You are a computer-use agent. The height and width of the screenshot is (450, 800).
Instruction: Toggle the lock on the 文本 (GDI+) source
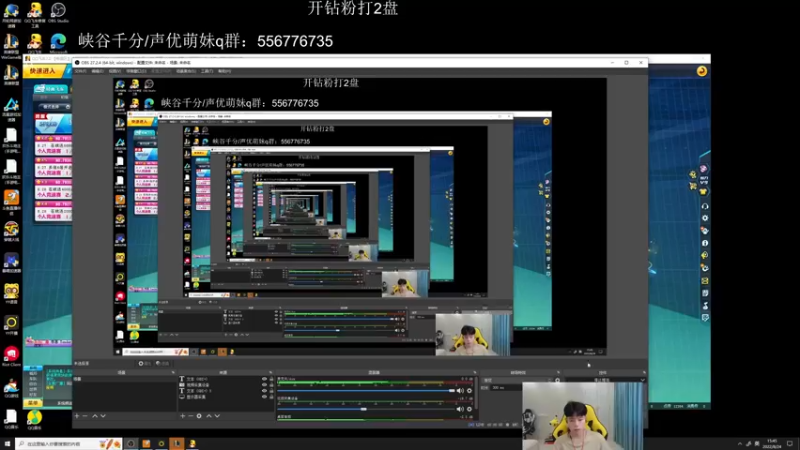coord(271,379)
